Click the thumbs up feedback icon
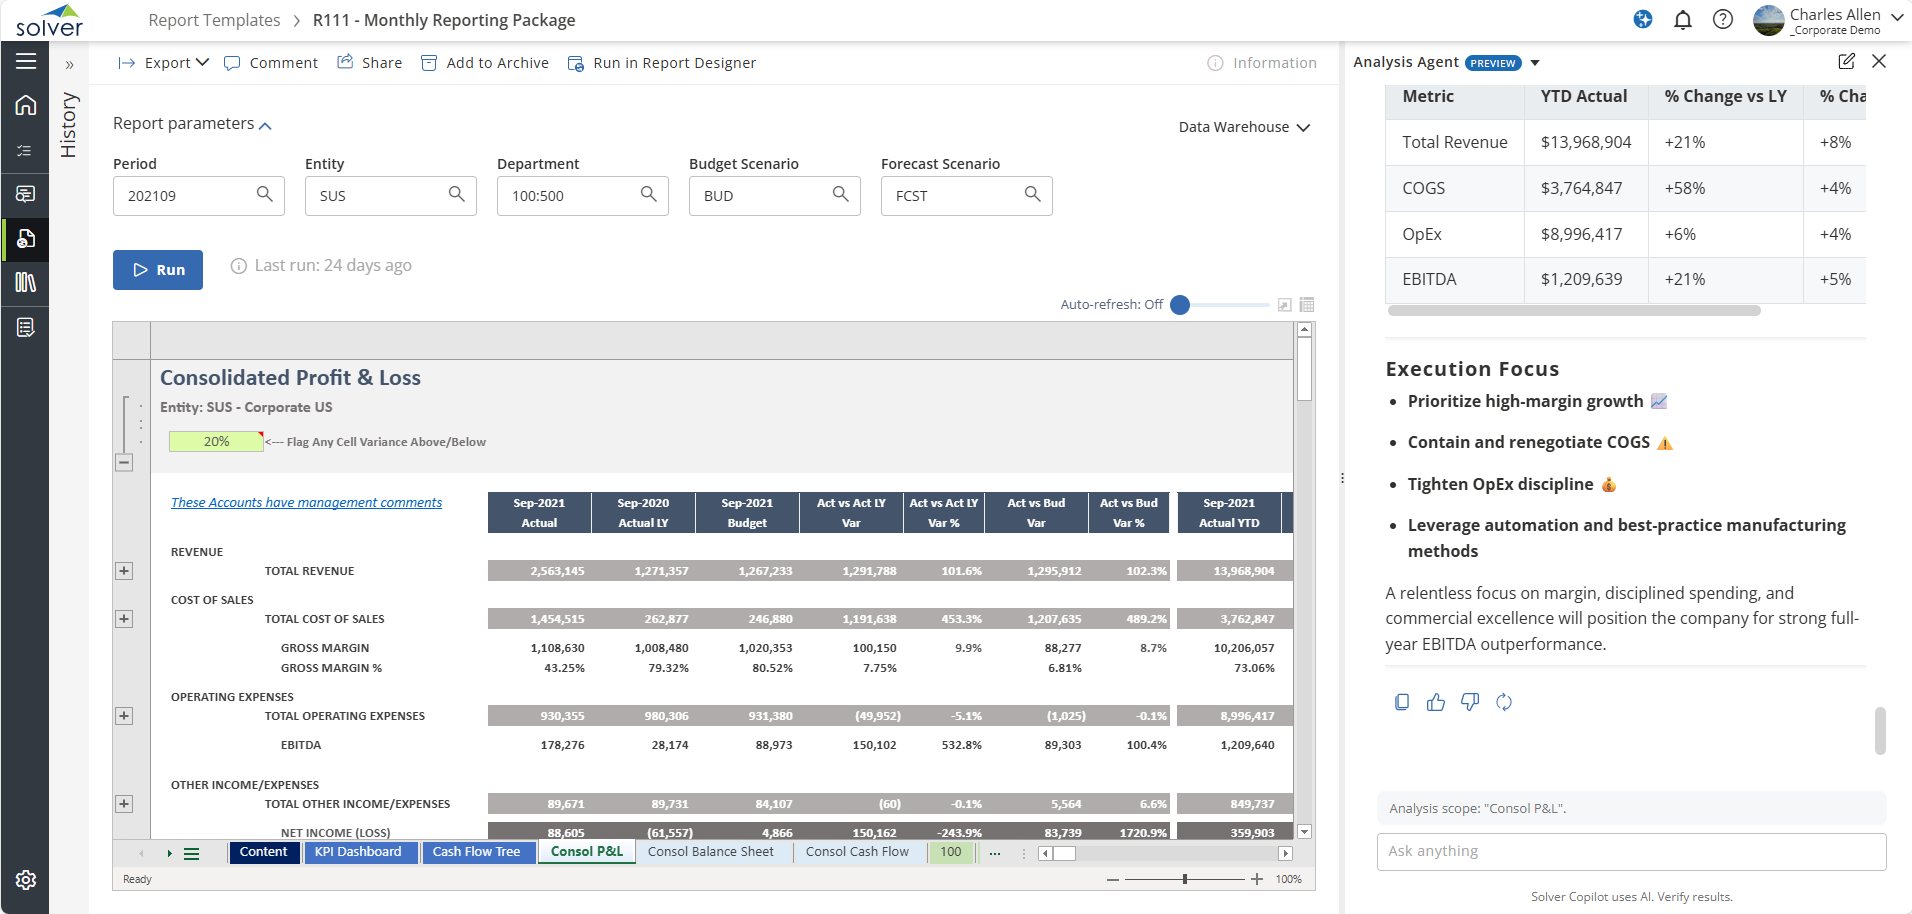This screenshot has width=1912, height=914. coord(1436,702)
